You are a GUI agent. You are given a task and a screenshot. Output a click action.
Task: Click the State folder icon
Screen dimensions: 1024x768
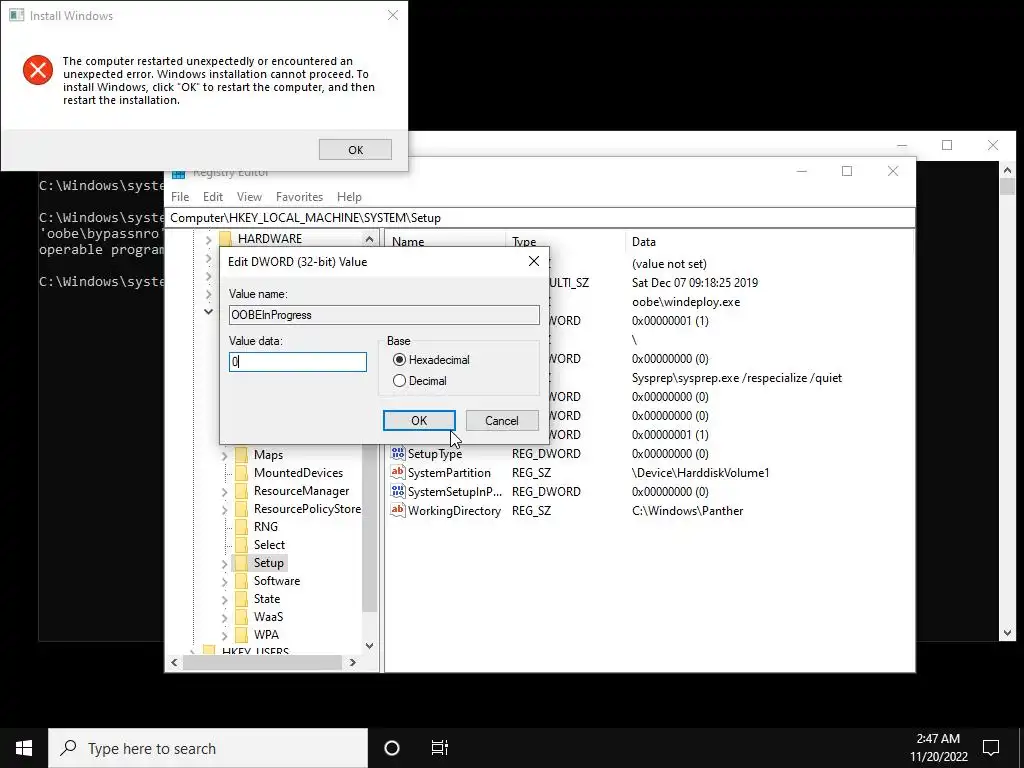pos(241,599)
